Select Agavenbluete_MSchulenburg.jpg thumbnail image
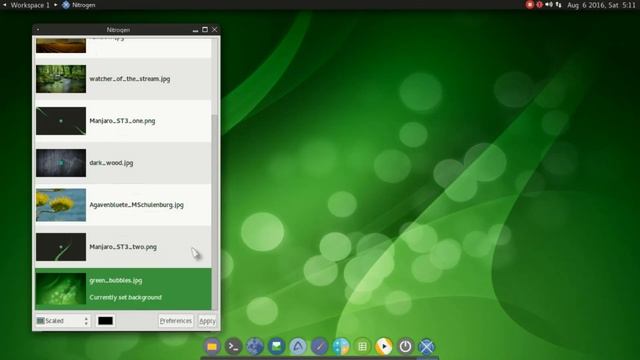This screenshot has width=640, height=360. point(61,205)
